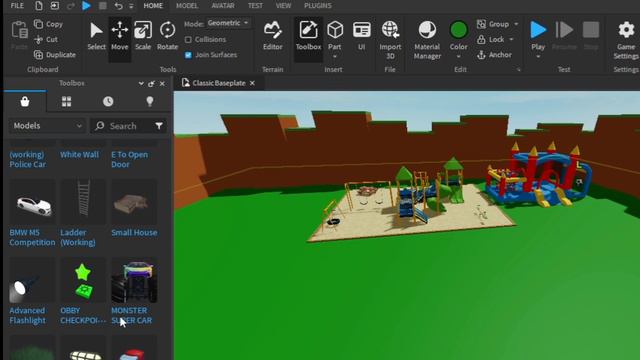Open the PLUGINS ribbon tab
Viewport: 640px width, 360px height.
click(x=318, y=6)
